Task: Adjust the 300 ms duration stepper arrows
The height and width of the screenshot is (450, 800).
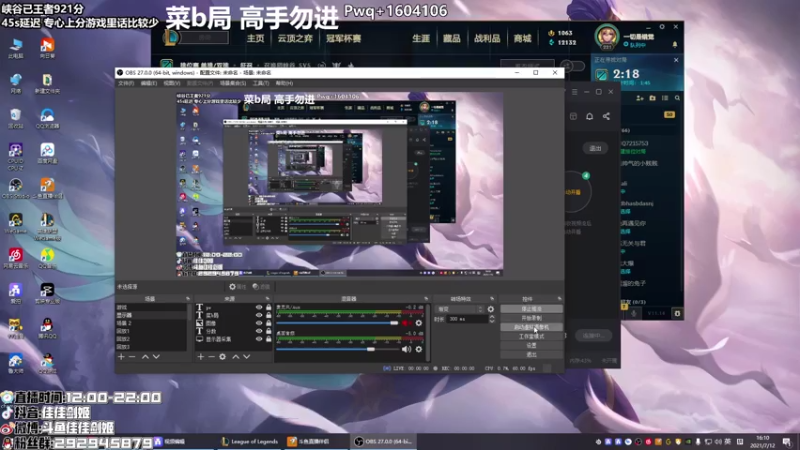Action: pos(492,319)
